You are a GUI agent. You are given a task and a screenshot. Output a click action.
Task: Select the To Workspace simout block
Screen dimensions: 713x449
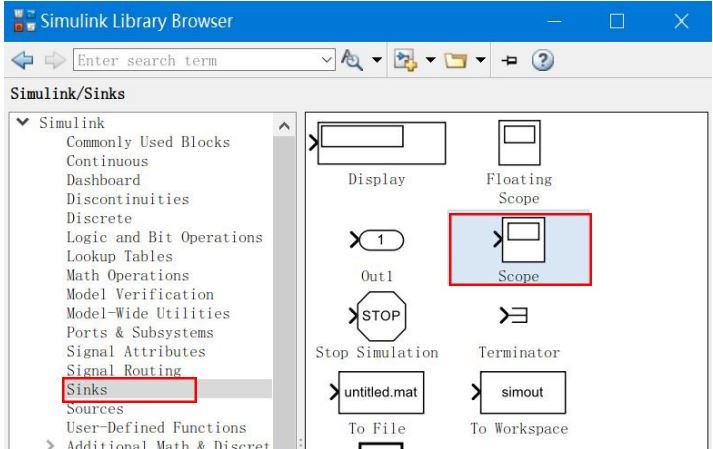519,393
